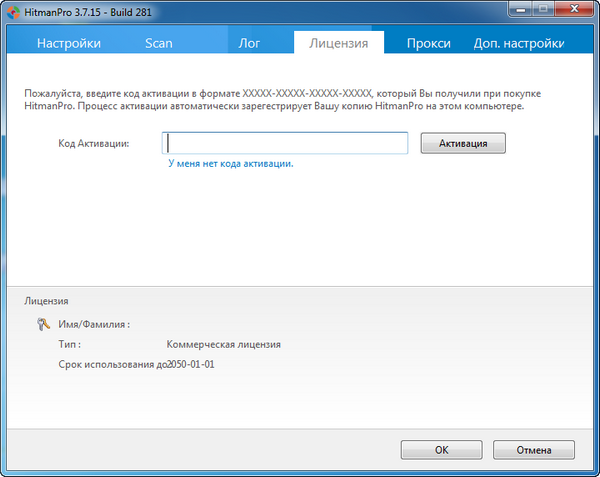
Task: Click the HitmanPro app icon in title bar
Action: point(12,11)
